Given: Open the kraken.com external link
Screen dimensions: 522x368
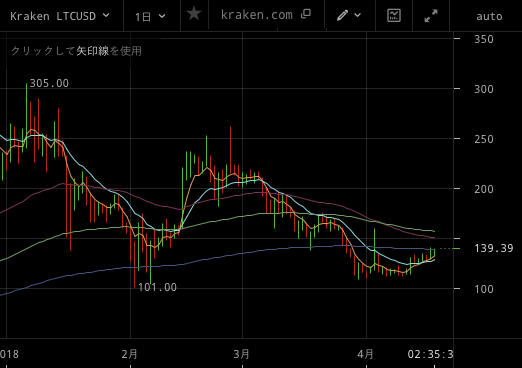Looking at the screenshot, I should (266, 15).
